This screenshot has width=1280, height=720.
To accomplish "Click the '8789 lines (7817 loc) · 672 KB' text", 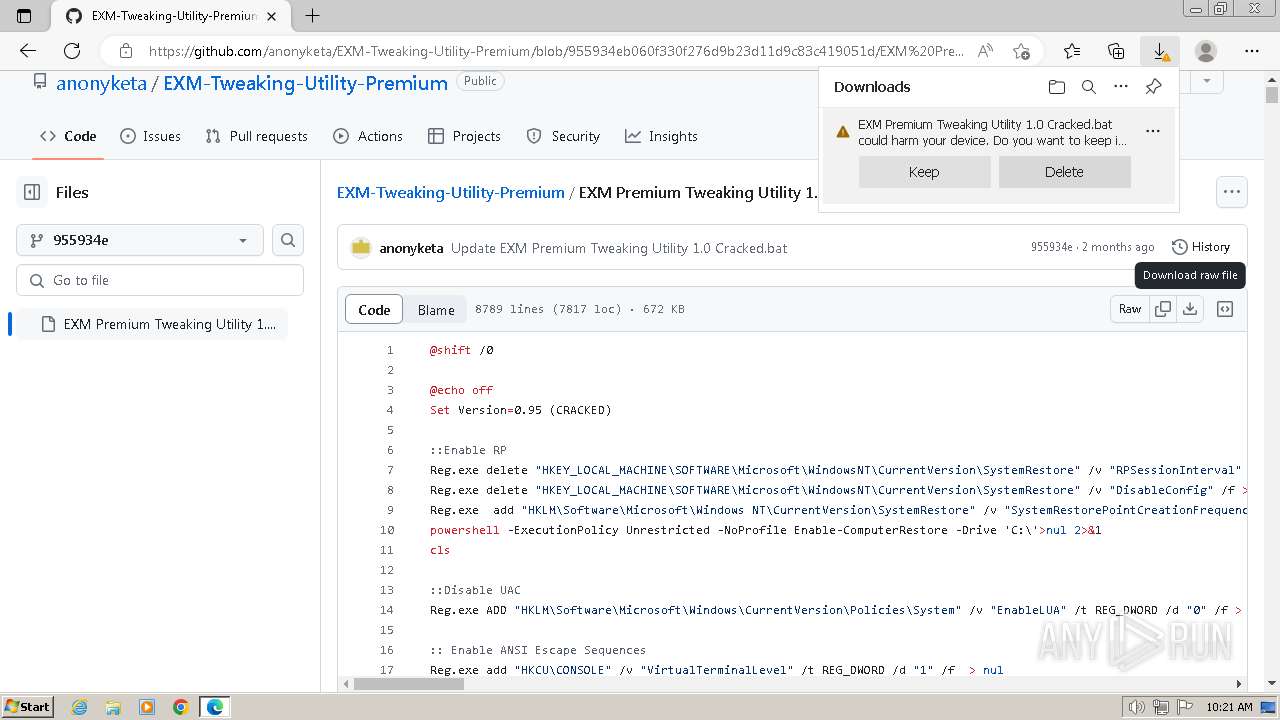I will [x=580, y=309].
